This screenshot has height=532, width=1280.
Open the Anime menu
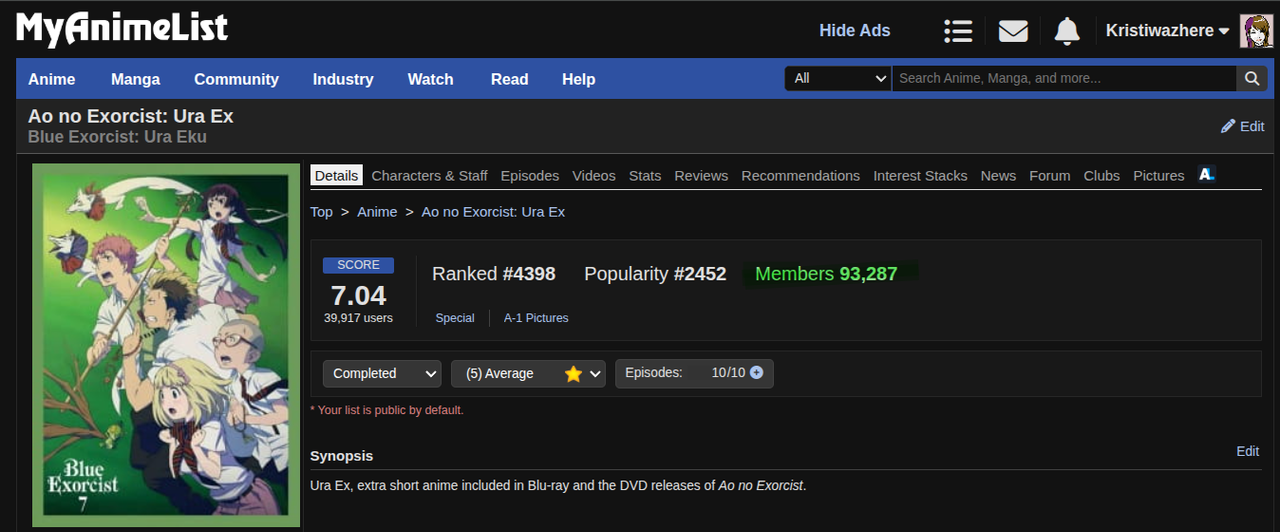pyautogui.click(x=52, y=79)
